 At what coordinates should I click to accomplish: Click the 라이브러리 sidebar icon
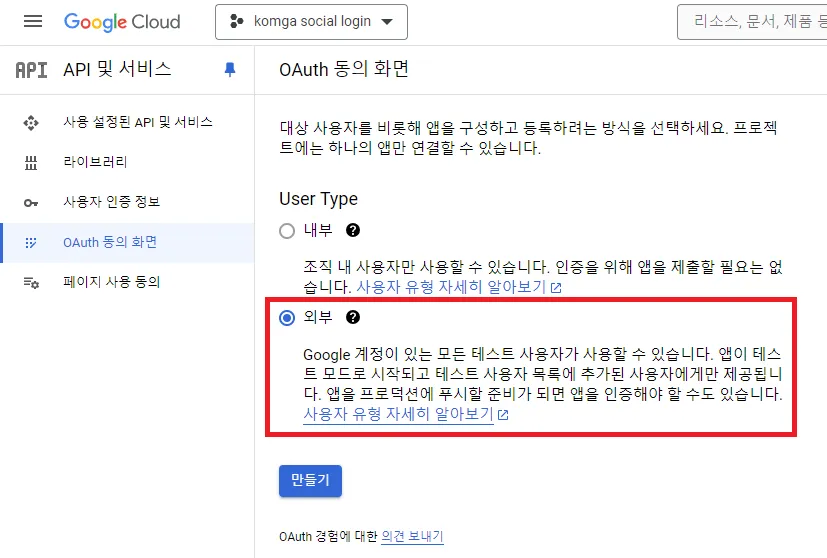31,162
